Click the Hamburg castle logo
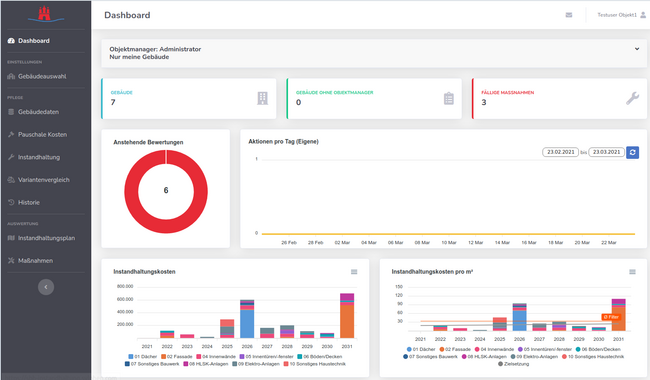This screenshot has width=650, height=380. point(45,14)
